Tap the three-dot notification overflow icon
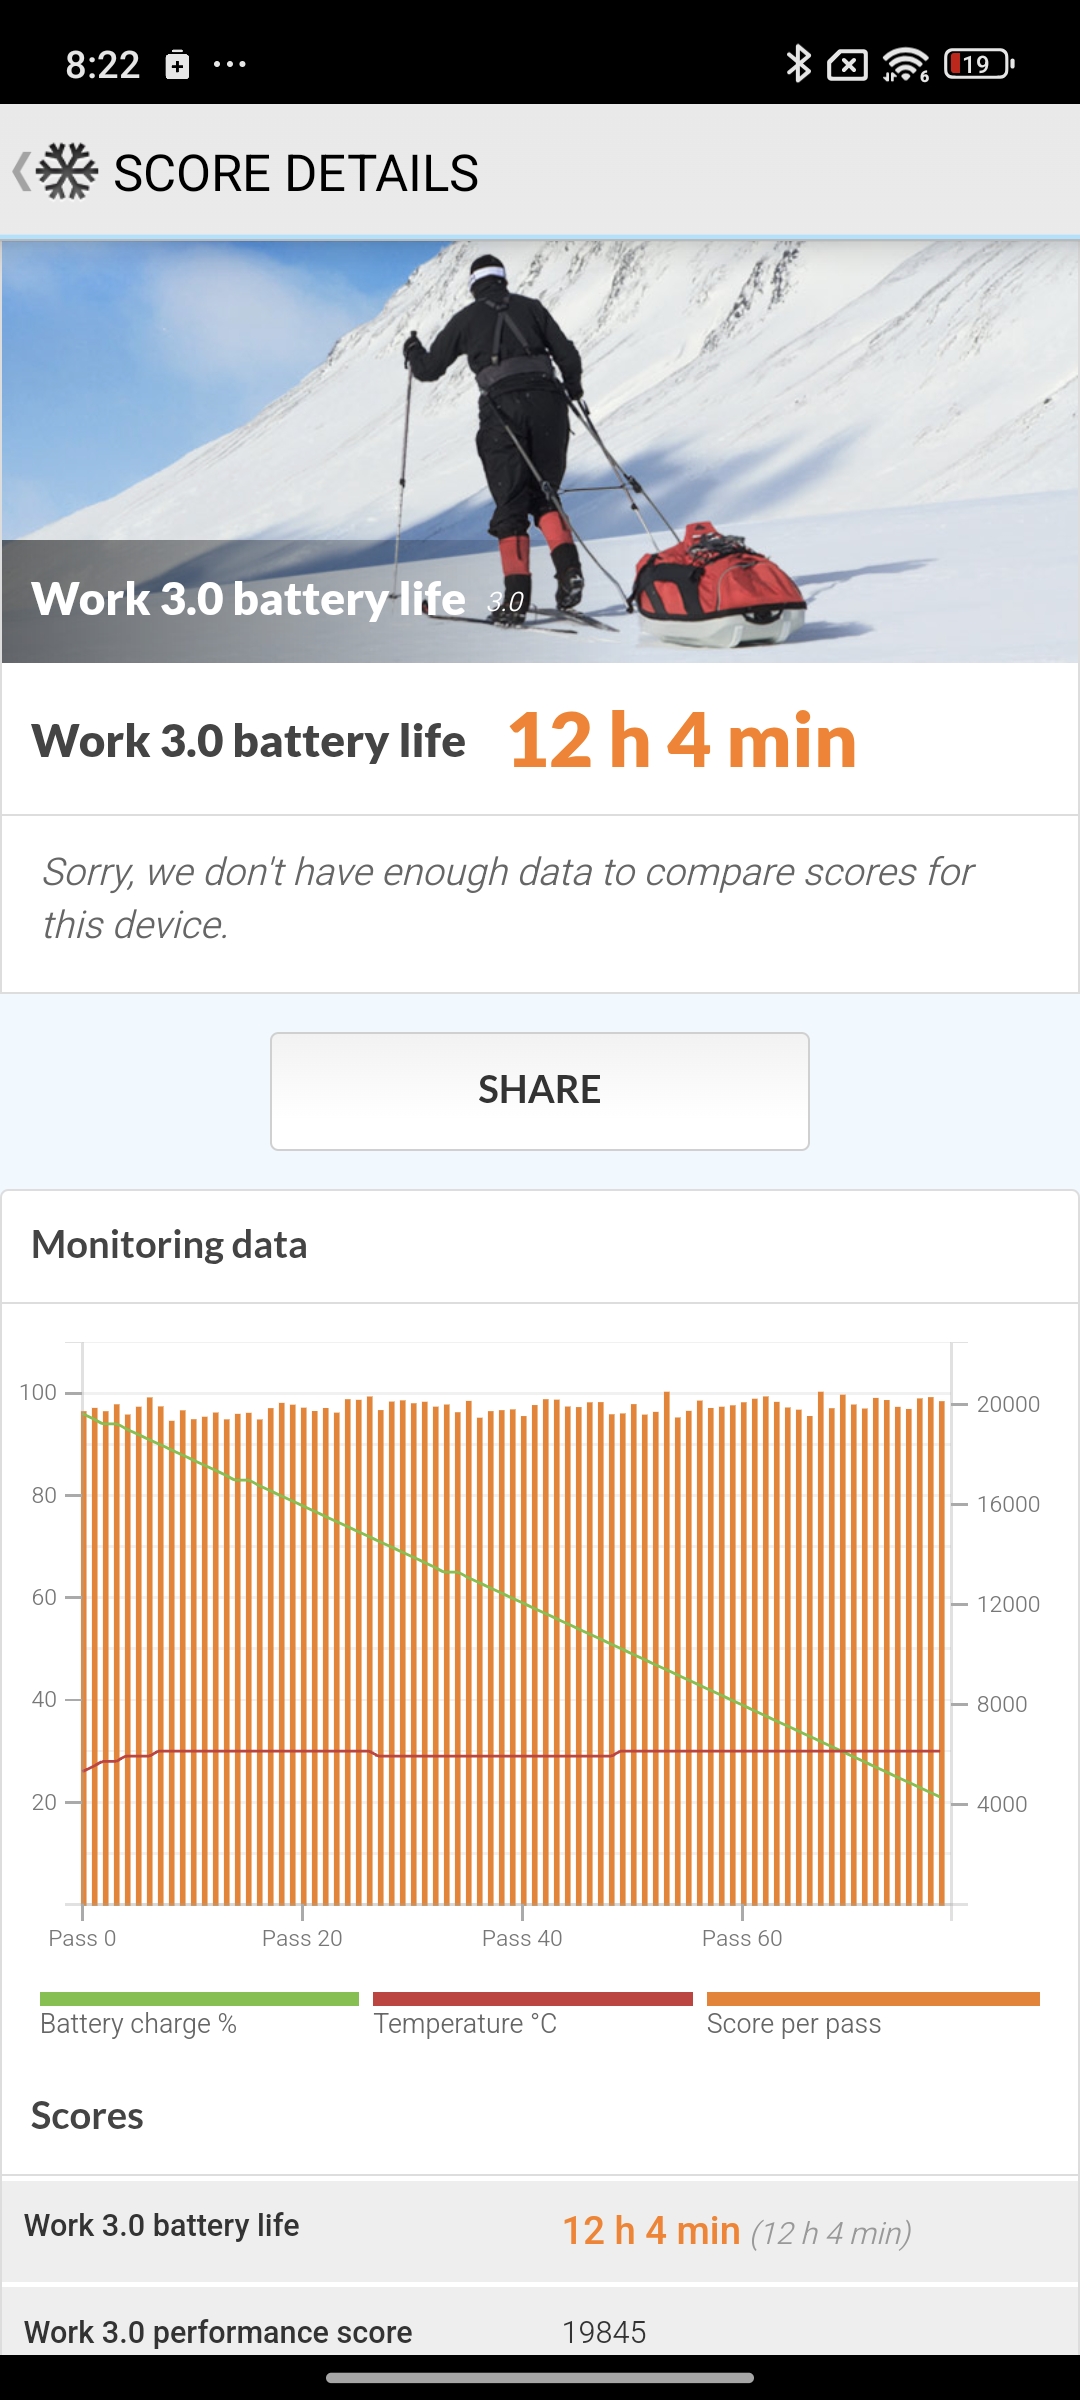Image resolution: width=1080 pixels, height=2400 pixels. (230, 65)
